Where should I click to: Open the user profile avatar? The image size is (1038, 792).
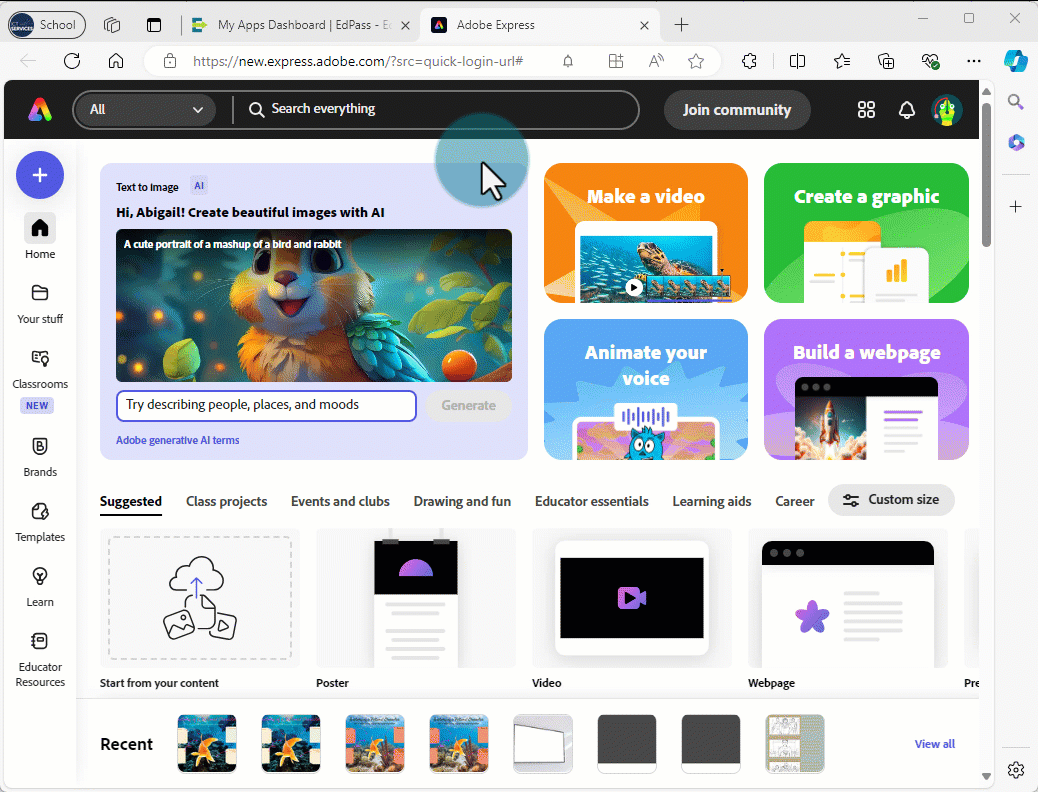(947, 110)
